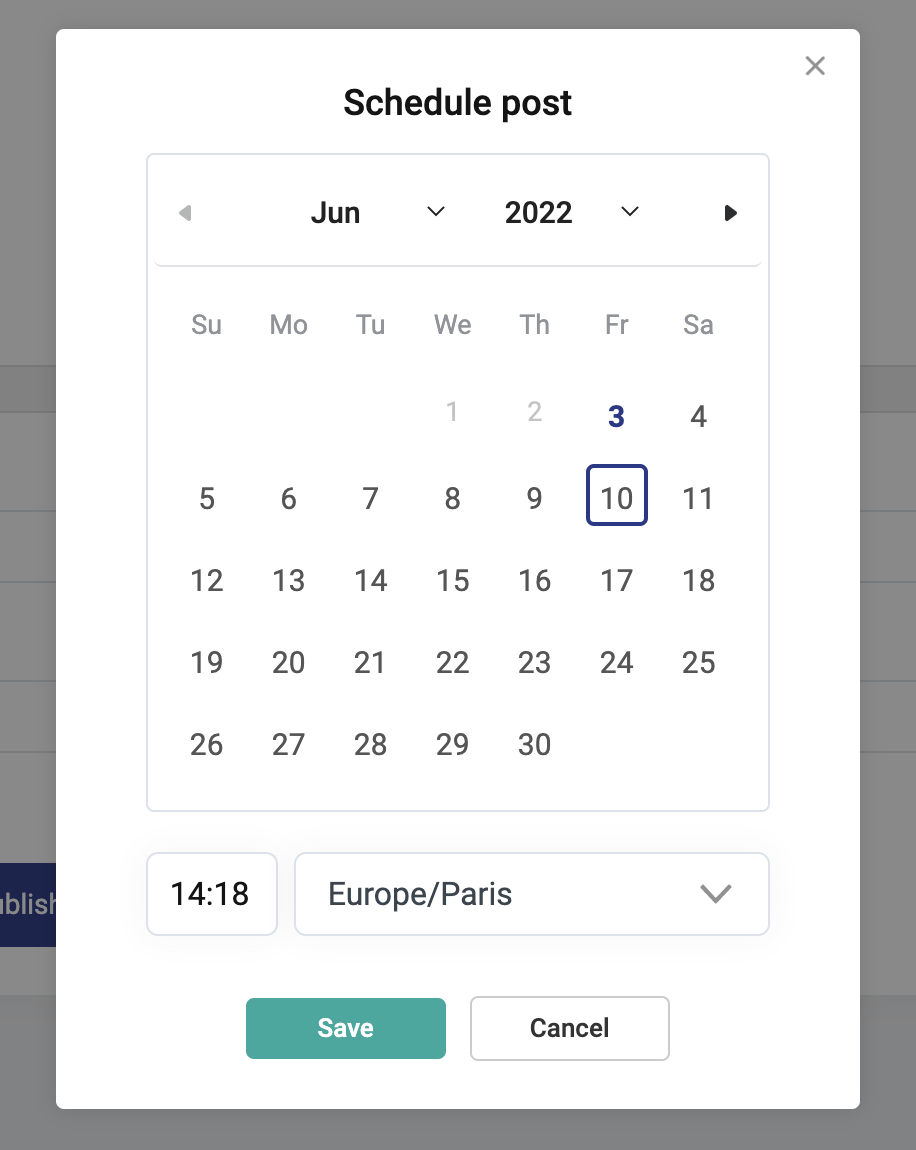916x1150 pixels.
Task: Choose June 30 as the date
Action: pos(535,744)
